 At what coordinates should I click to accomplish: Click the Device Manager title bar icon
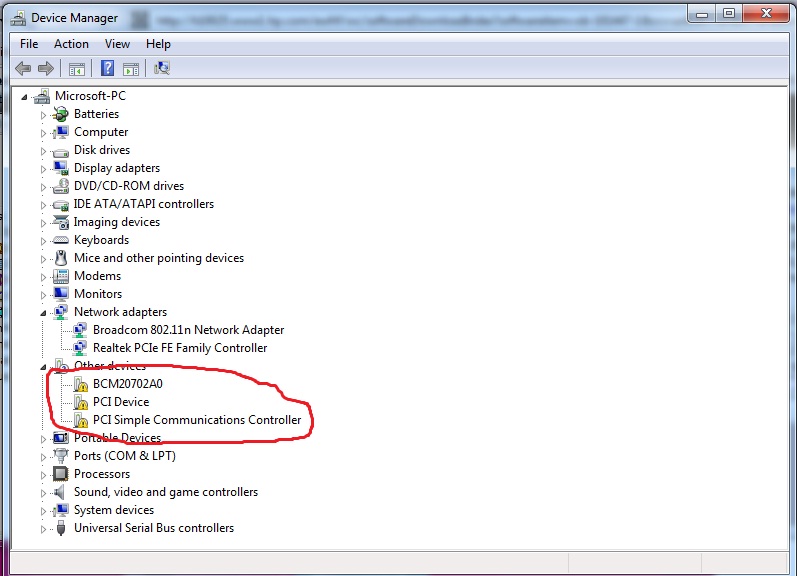[18, 18]
